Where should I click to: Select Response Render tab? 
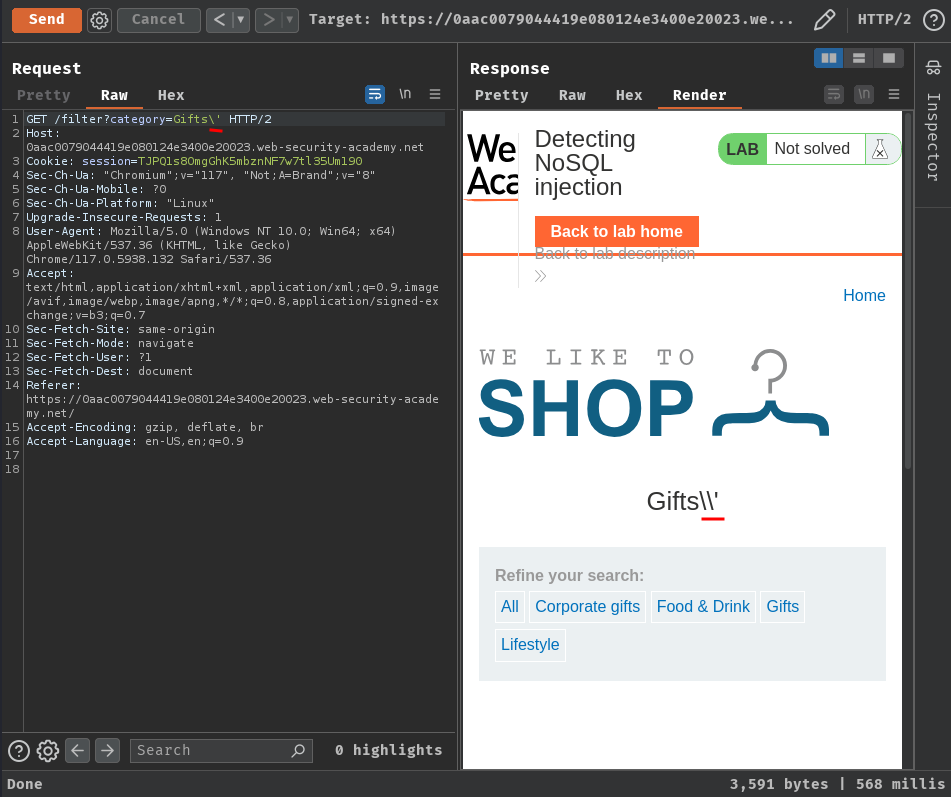pyautogui.click(x=699, y=95)
